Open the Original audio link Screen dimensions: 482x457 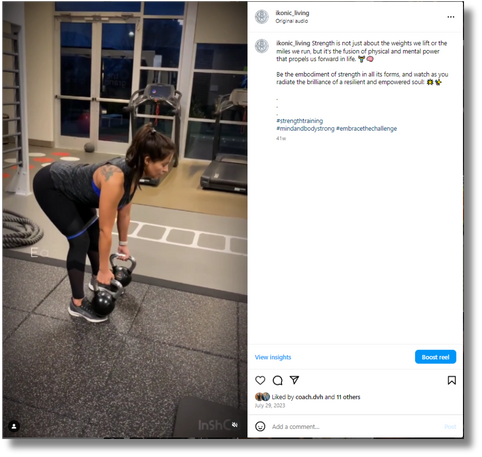pyautogui.click(x=292, y=21)
